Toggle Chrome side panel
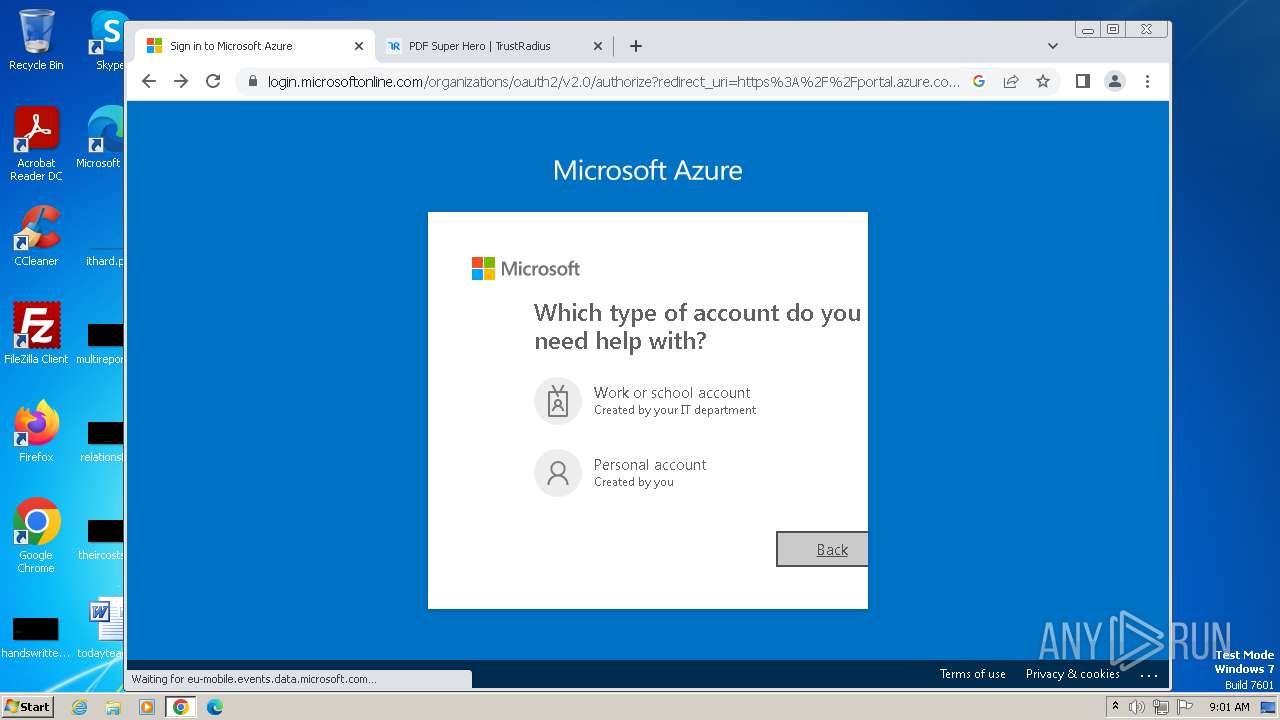The height and width of the screenshot is (720, 1280). [x=1082, y=81]
